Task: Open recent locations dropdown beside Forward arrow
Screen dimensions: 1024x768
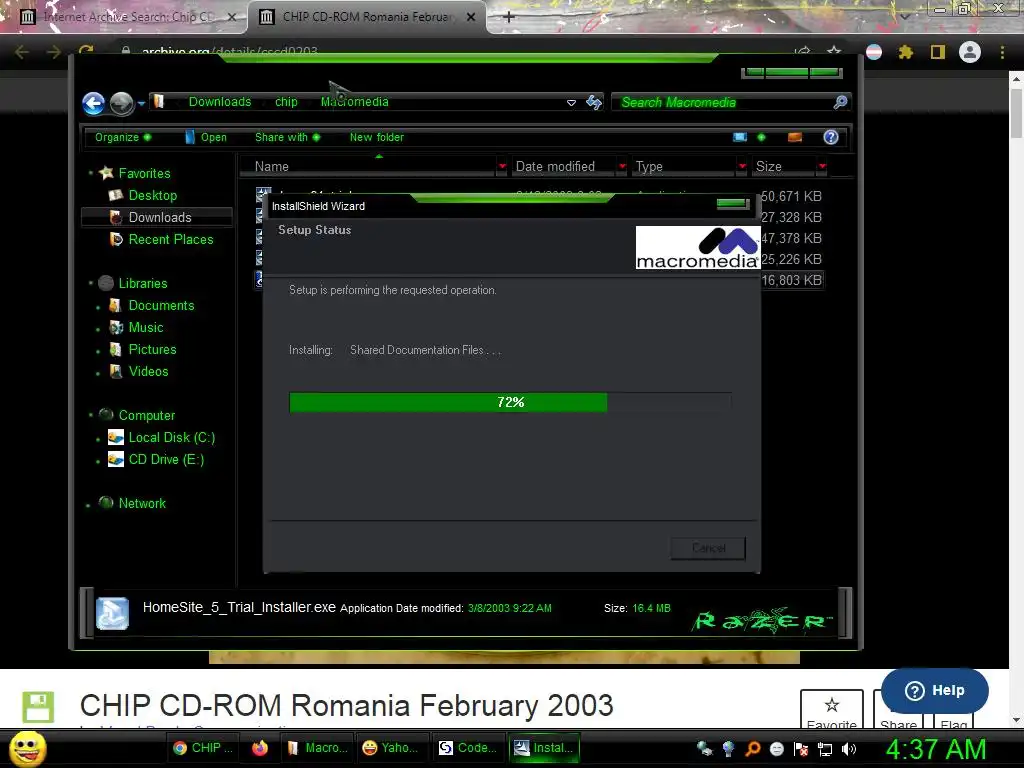Action: [141, 103]
